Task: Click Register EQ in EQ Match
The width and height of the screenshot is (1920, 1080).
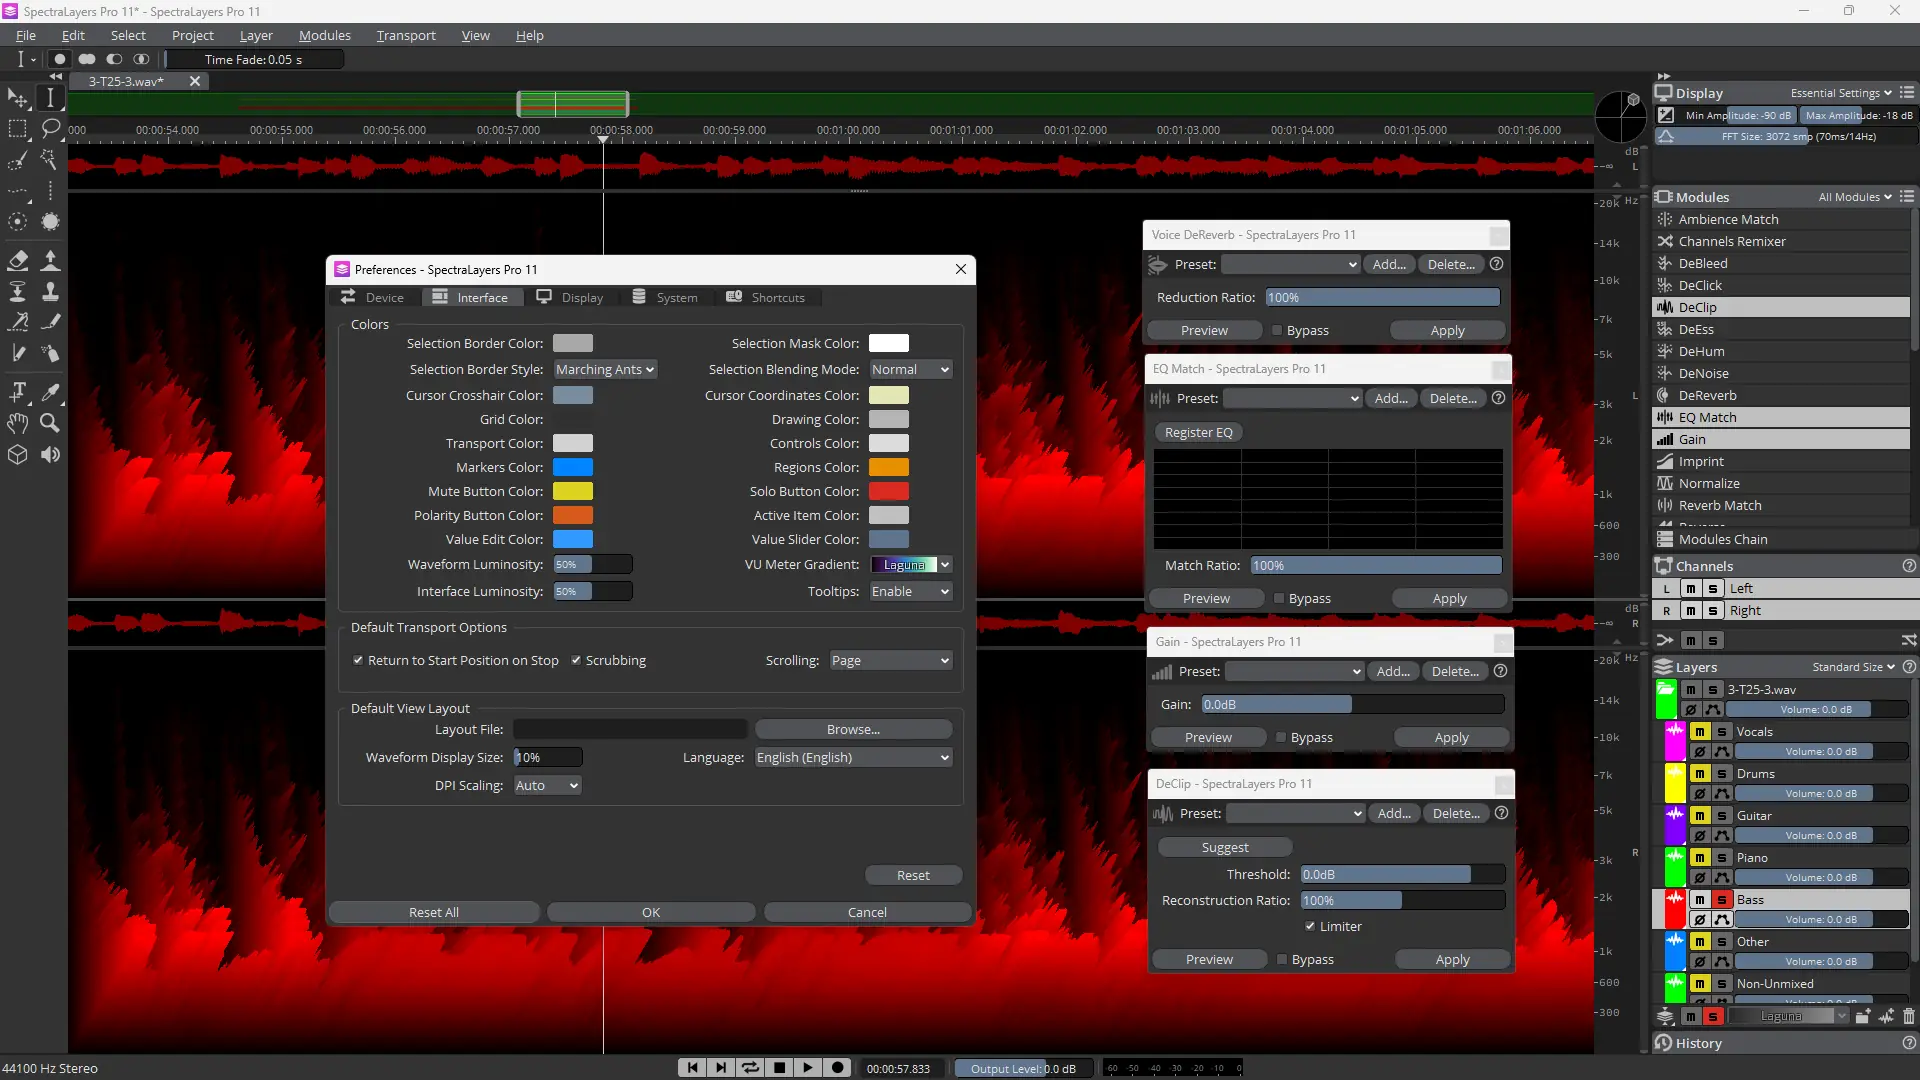Action: pos(1198,433)
